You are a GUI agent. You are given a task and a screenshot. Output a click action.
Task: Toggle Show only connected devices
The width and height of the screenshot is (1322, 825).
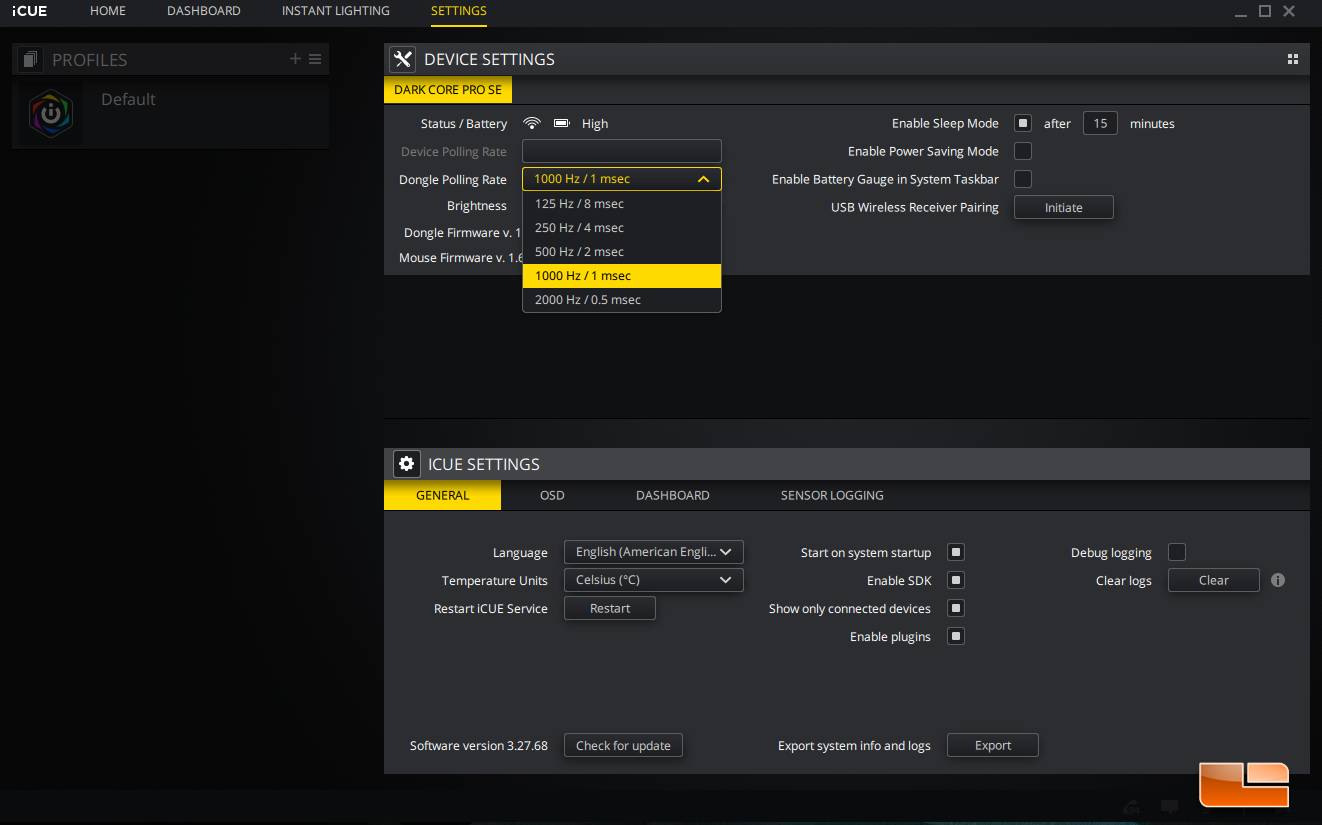[x=956, y=608]
